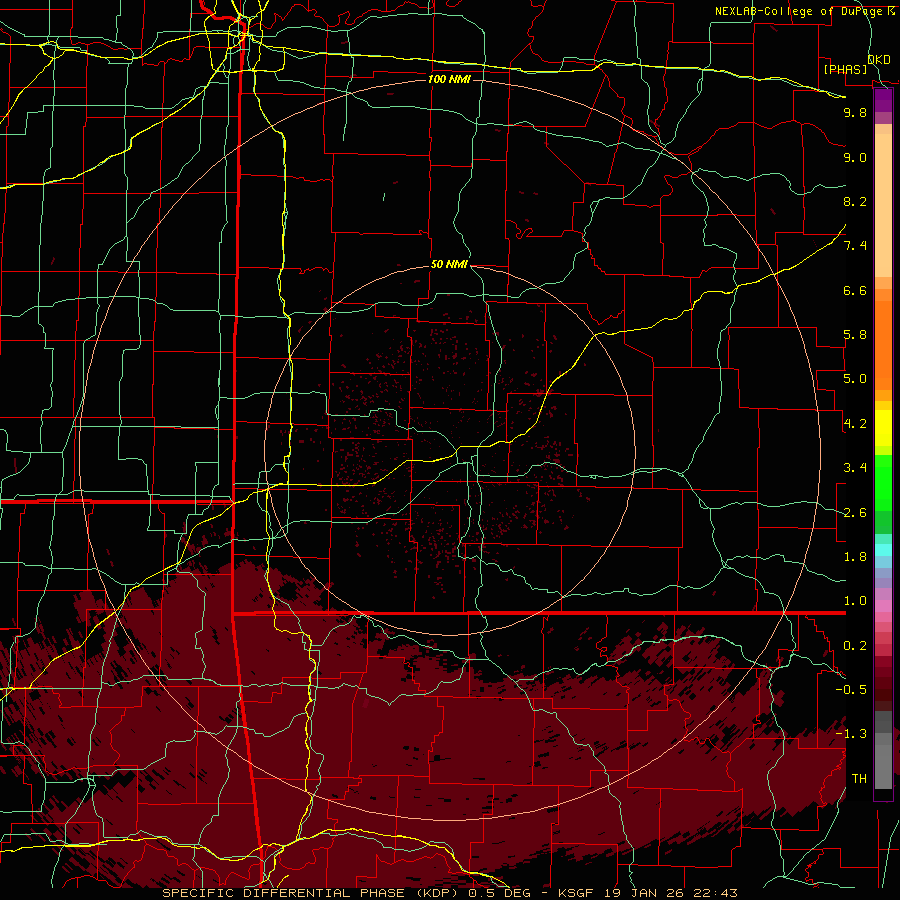Click the 50 NMI range ring label

point(449,265)
